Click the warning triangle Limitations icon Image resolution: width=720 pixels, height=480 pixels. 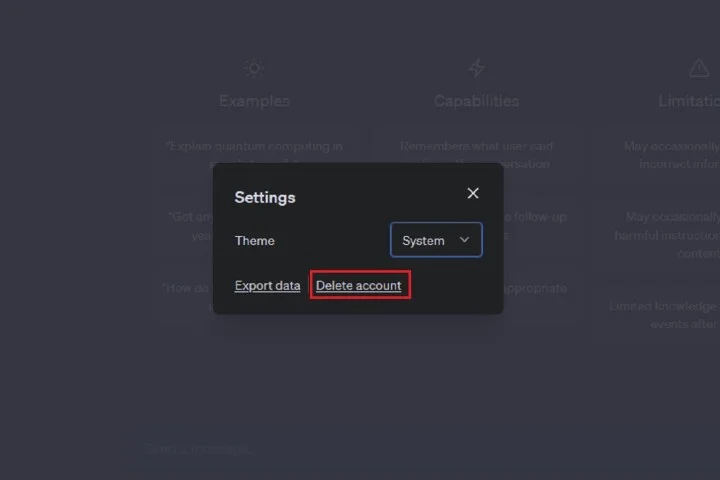click(699, 68)
